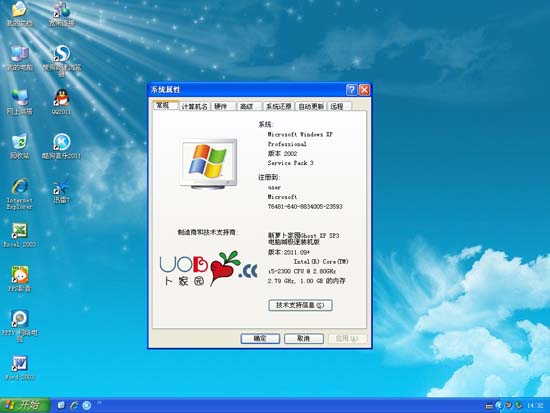
Task: Switch to the 远程 (Remote) tab
Action: pyautogui.click(x=339, y=106)
